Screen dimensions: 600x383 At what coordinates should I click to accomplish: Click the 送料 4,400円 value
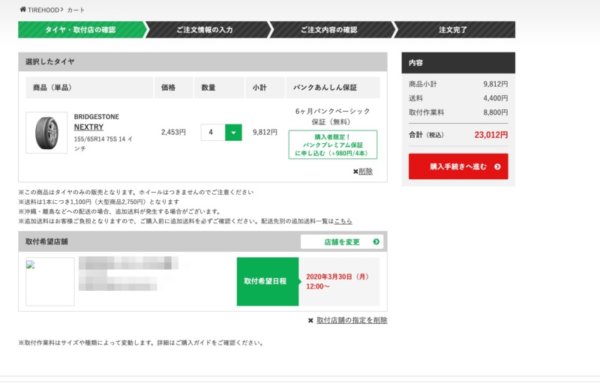point(496,98)
